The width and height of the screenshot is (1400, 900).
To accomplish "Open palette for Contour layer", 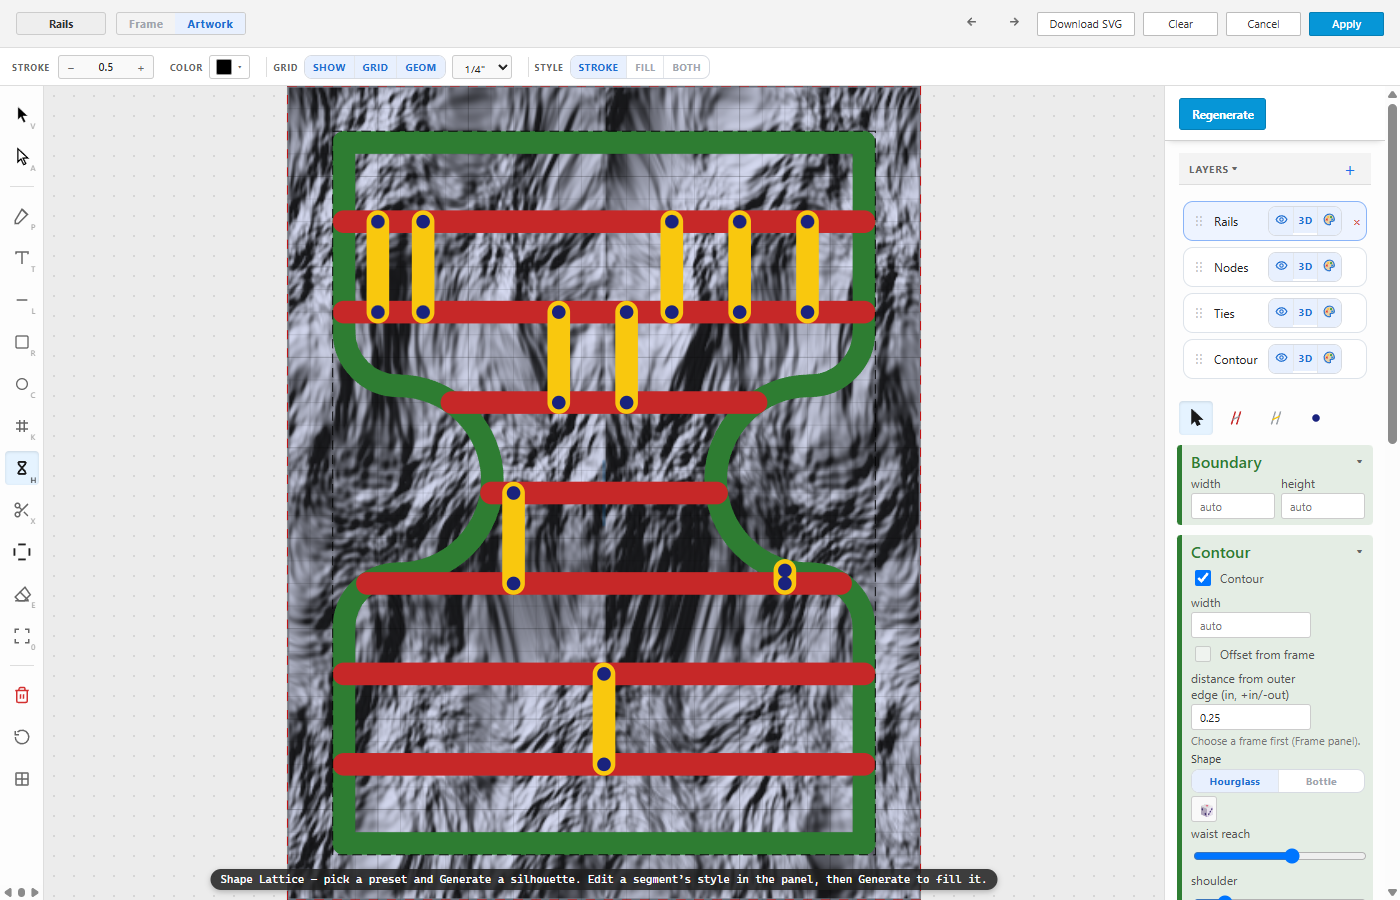I will [1329, 358].
